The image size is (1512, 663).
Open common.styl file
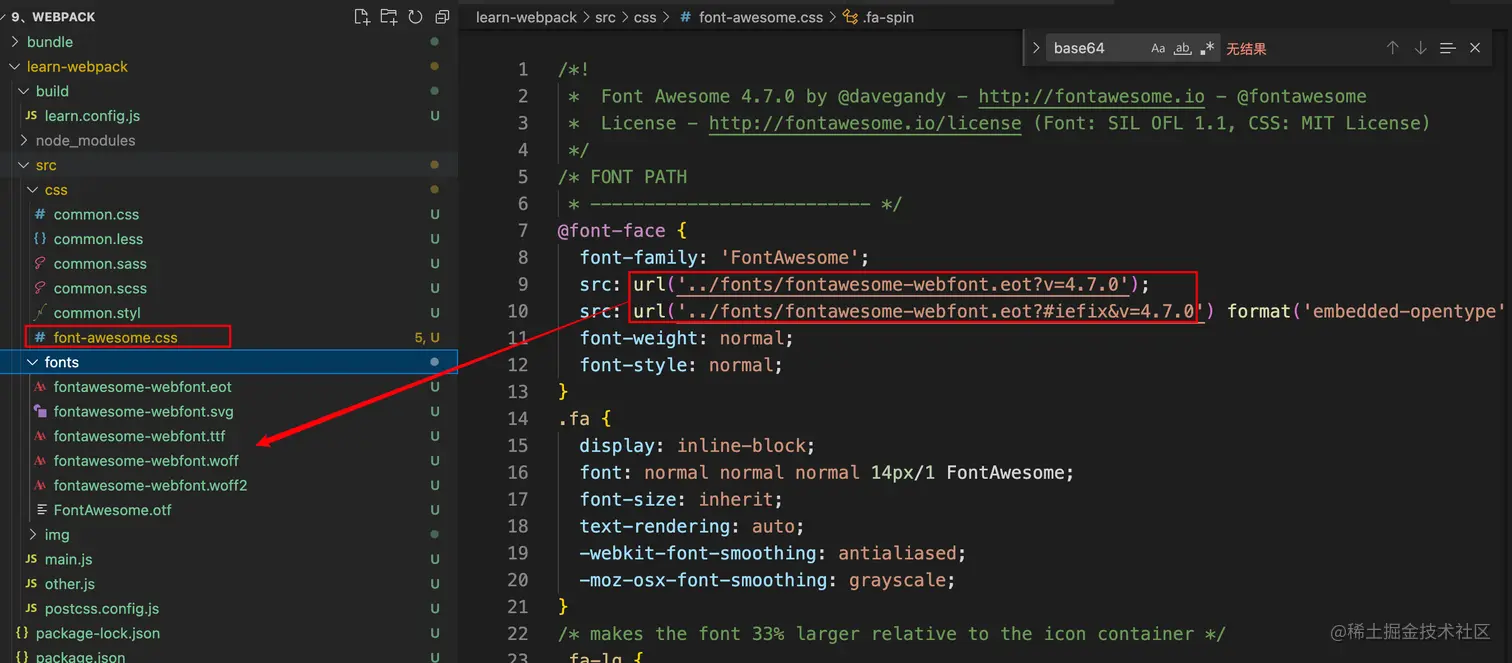click(x=97, y=313)
